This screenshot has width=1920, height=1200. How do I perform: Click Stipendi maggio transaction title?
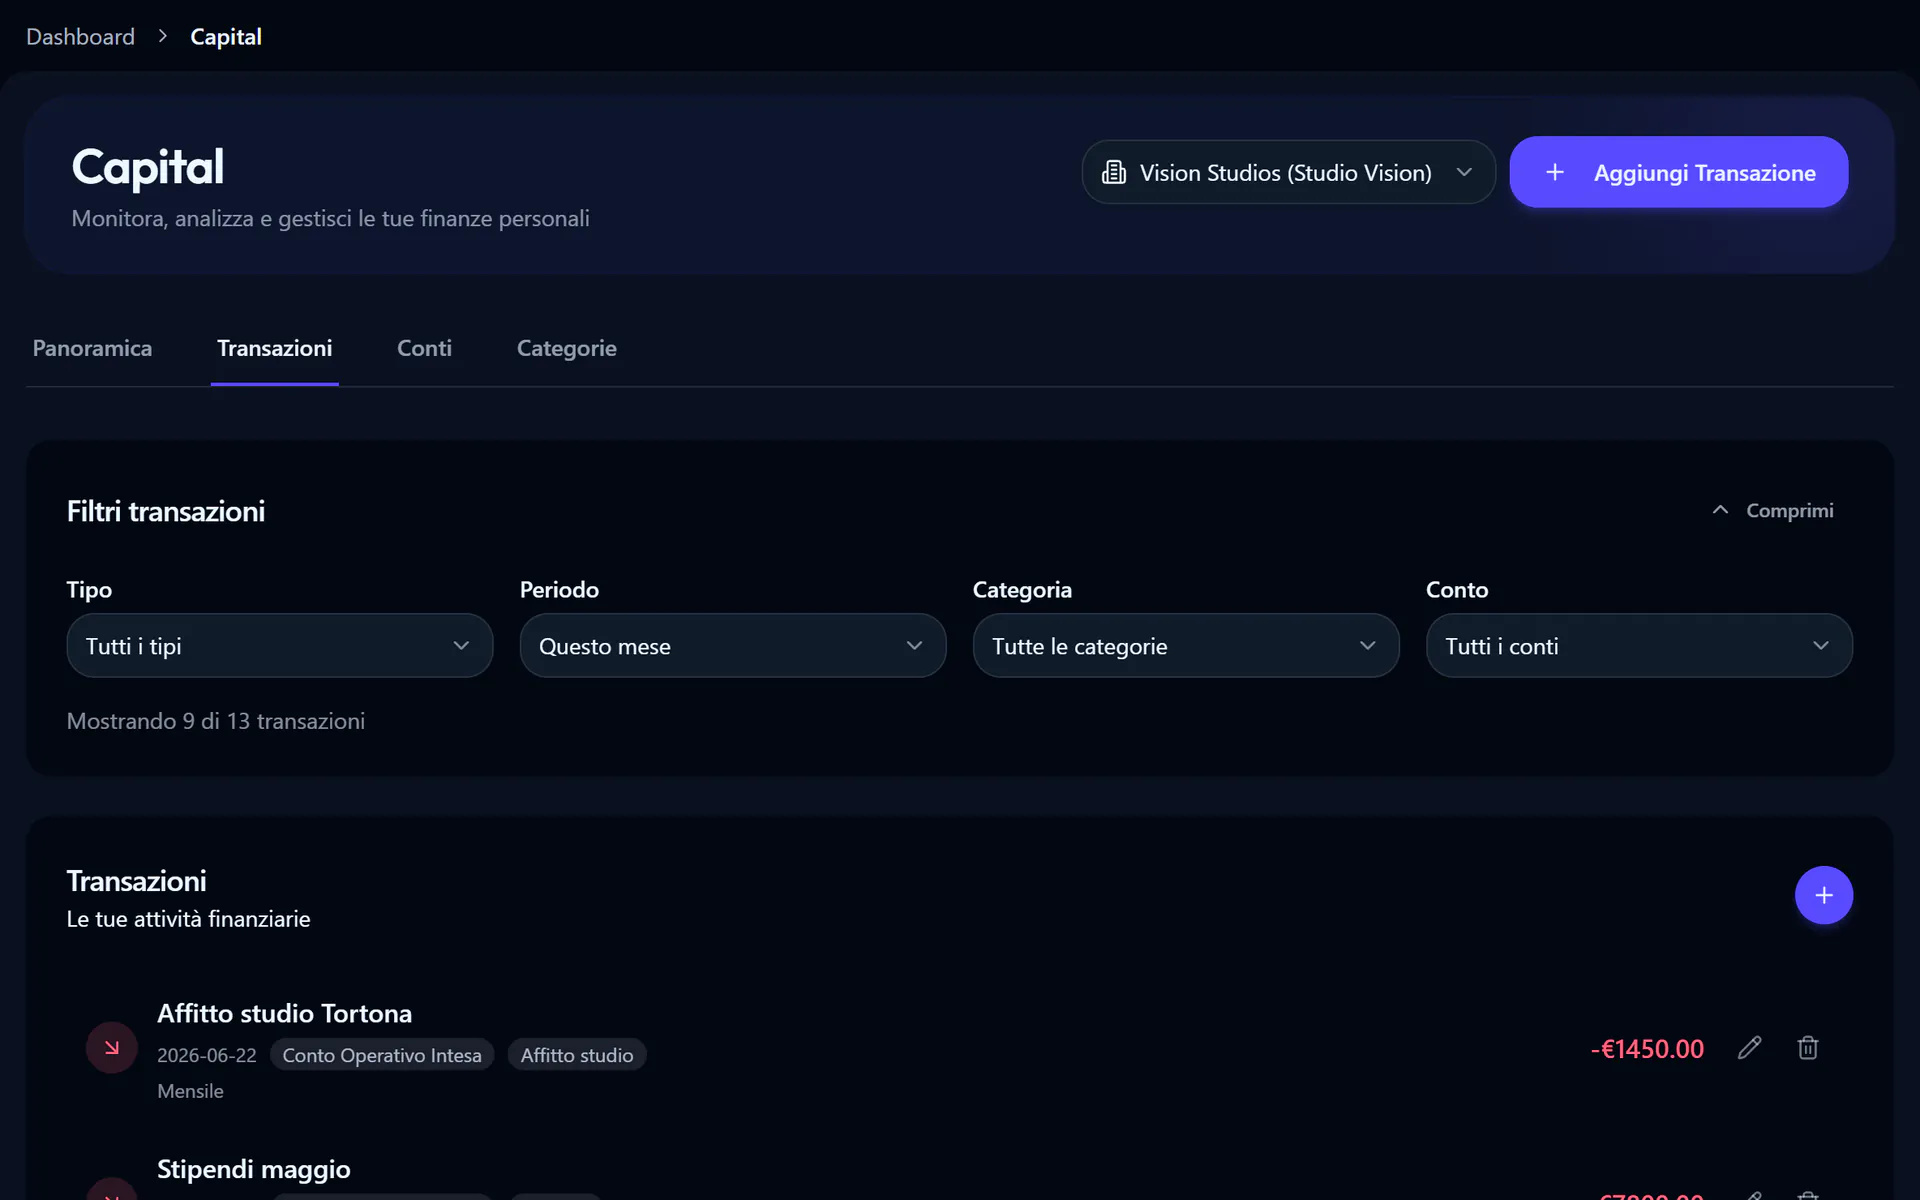click(253, 1169)
